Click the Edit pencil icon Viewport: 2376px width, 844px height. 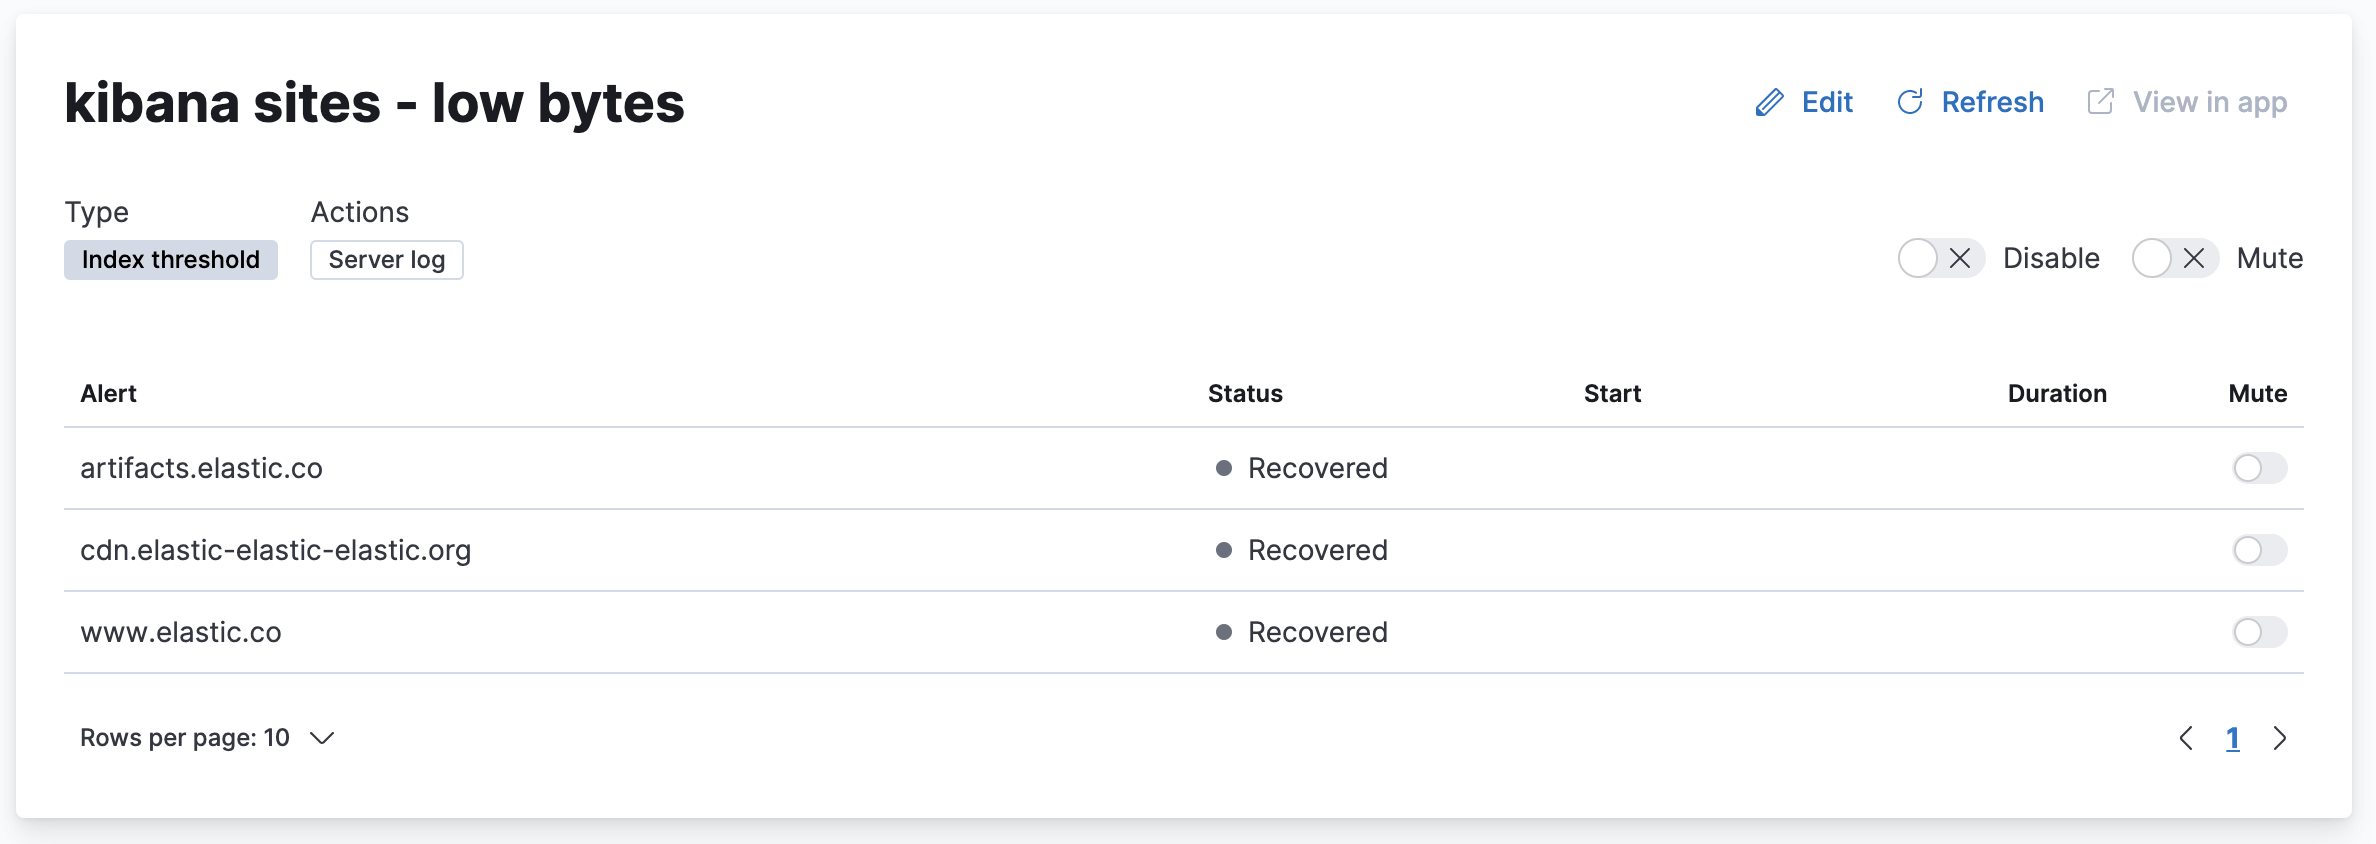1770,101
